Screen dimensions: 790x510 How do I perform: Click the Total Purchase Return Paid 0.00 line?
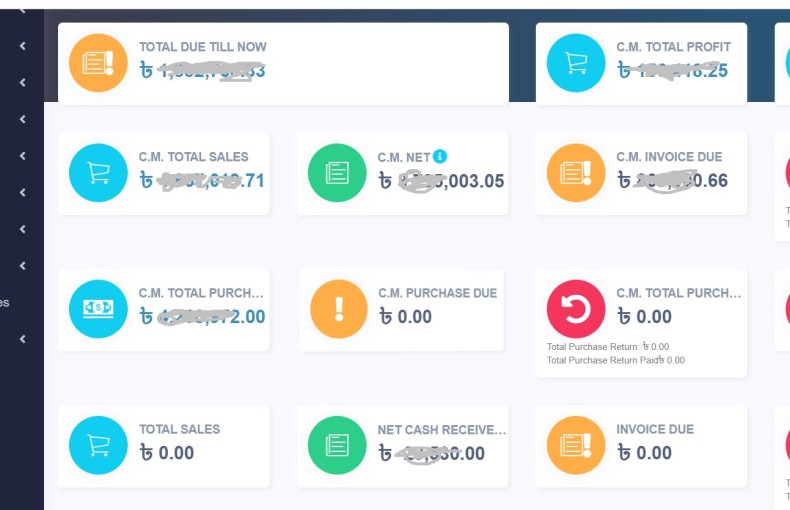pyautogui.click(x=616, y=360)
